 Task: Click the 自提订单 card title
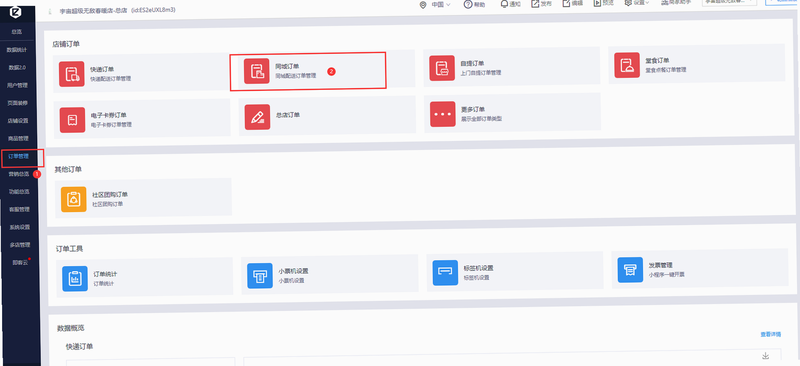(x=472, y=63)
